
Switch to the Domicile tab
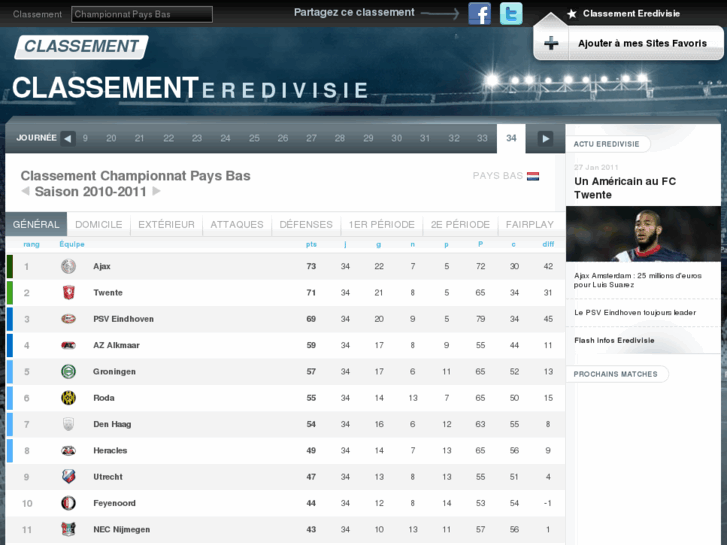tap(99, 224)
